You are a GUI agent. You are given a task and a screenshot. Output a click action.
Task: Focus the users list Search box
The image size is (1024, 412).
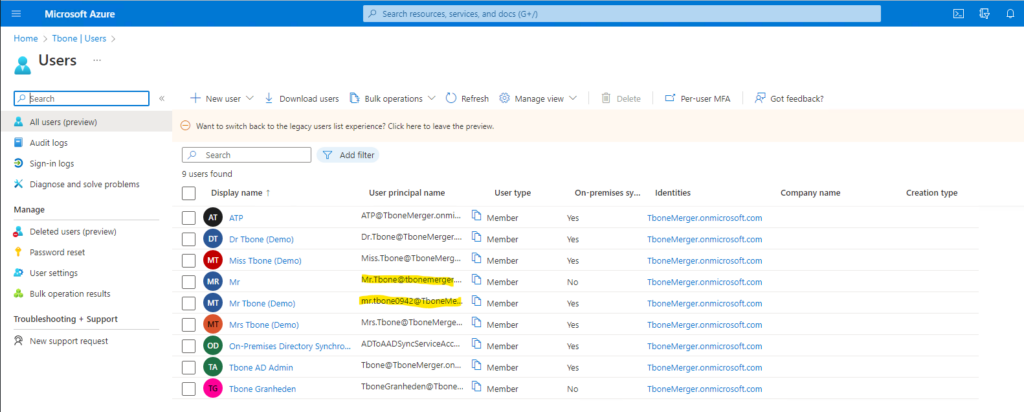click(x=247, y=155)
